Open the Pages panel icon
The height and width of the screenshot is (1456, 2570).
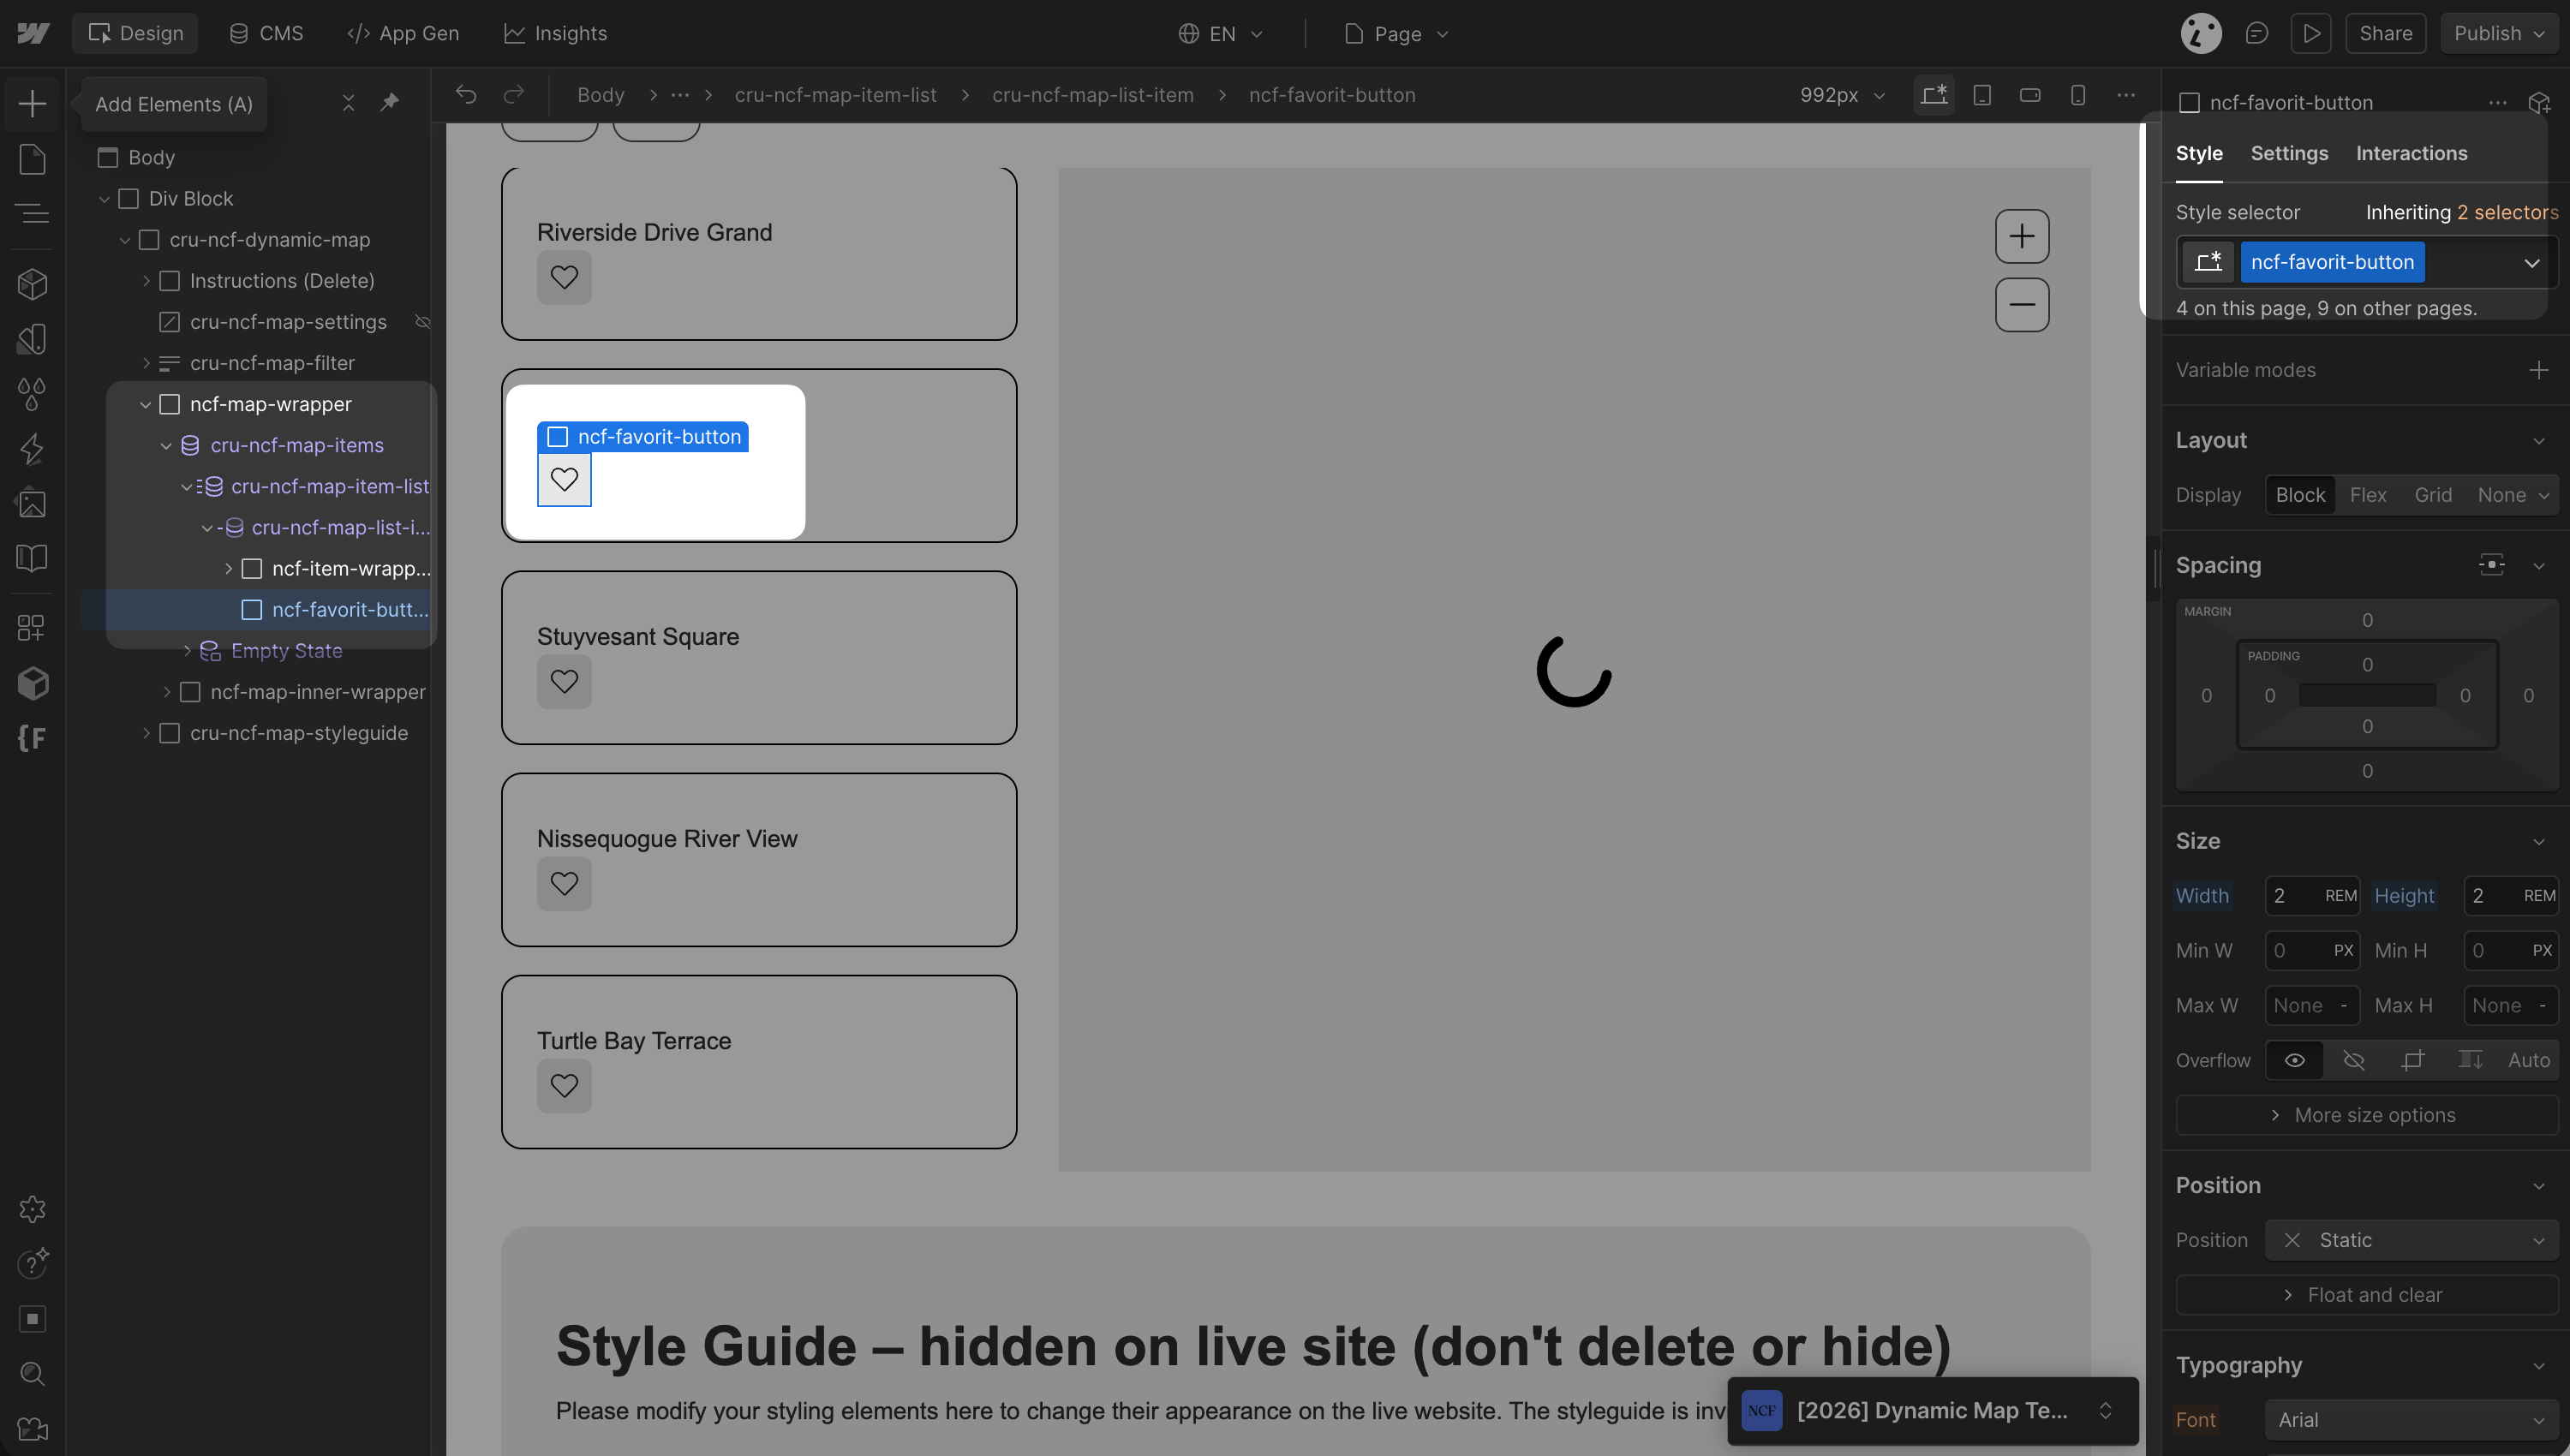[32, 159]
